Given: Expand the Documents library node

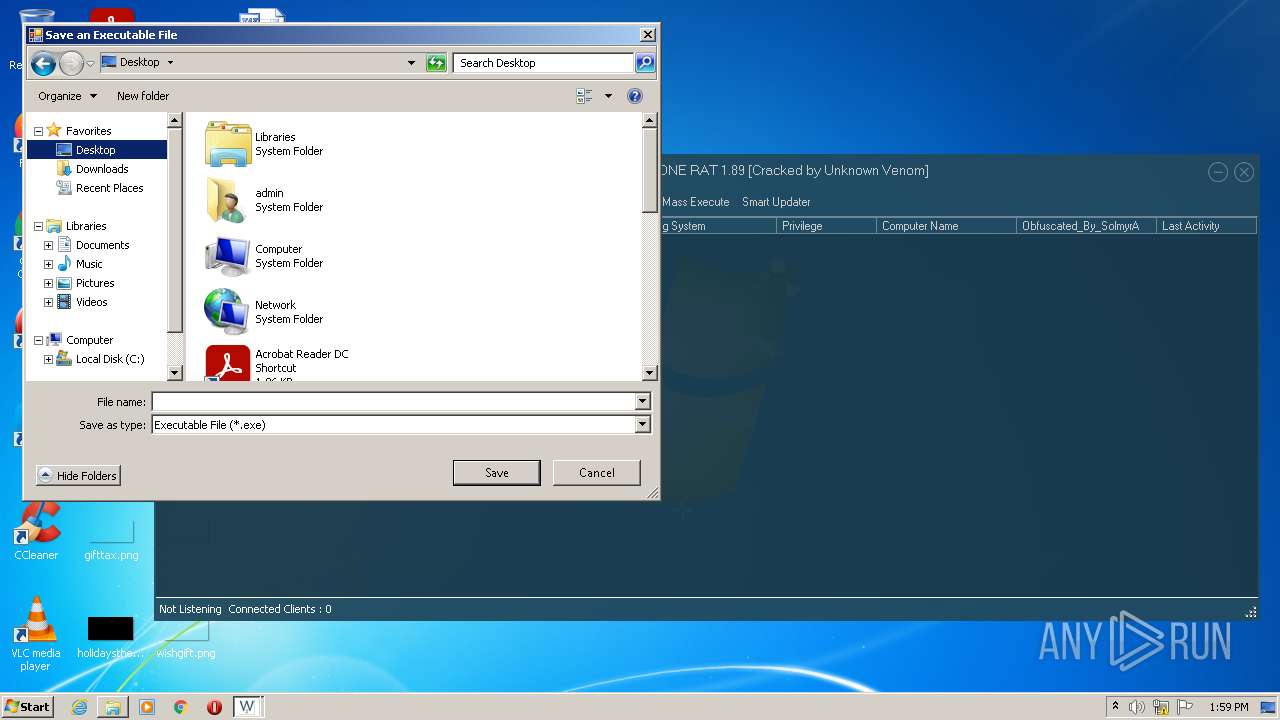Looking at the screenshot, I should pyautogui.click(x=48, y=245).
